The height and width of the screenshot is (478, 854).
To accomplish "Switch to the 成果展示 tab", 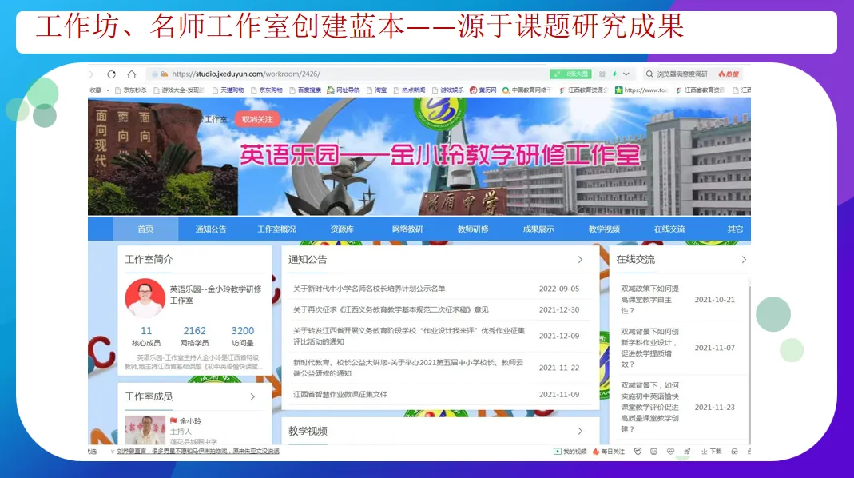I will [x=538, y=229].
